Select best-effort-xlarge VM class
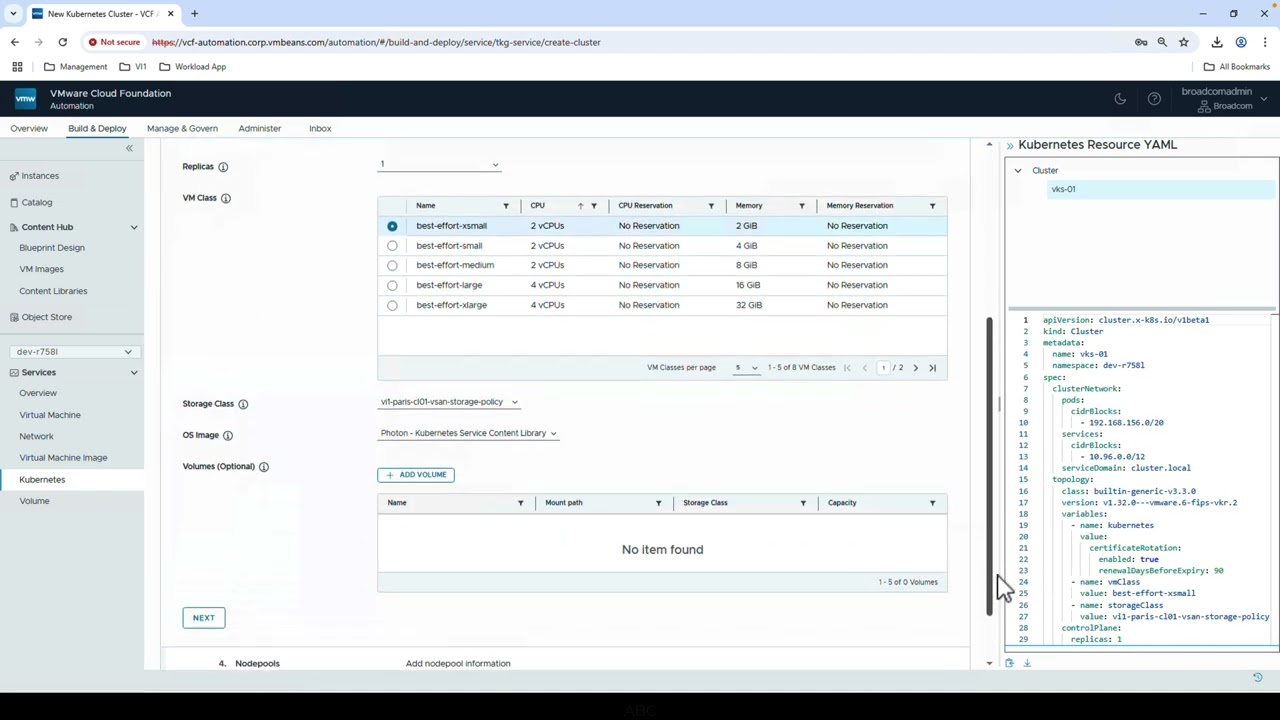This screenshot has width=1280, height=720. 392,305
